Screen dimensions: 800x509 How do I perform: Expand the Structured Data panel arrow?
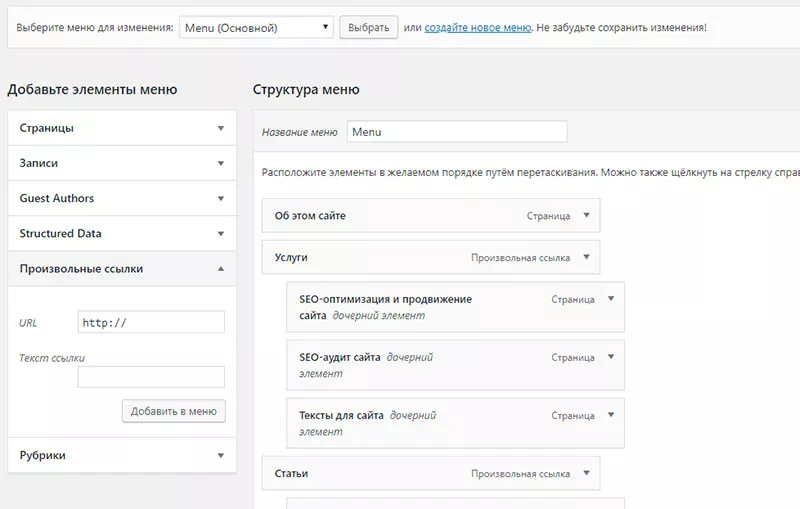pyautogui.click(x=220, y=234)
